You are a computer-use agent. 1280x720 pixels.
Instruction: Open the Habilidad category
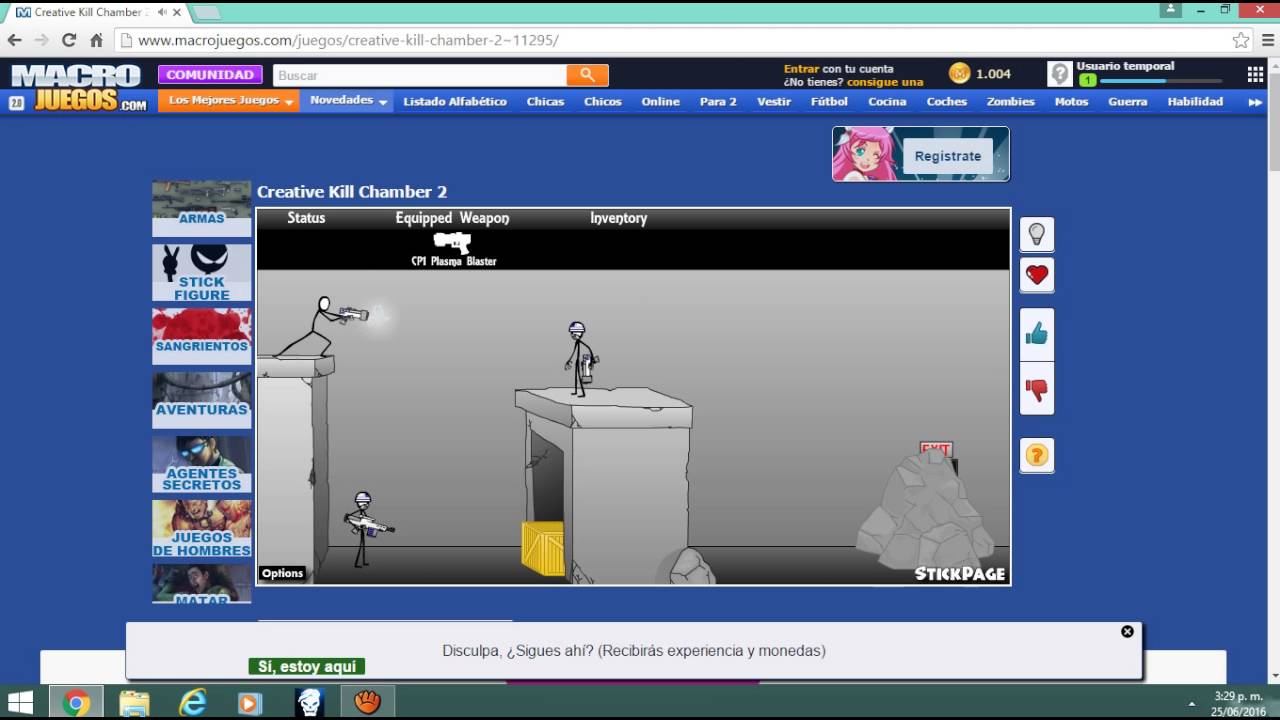[1195, 101]
